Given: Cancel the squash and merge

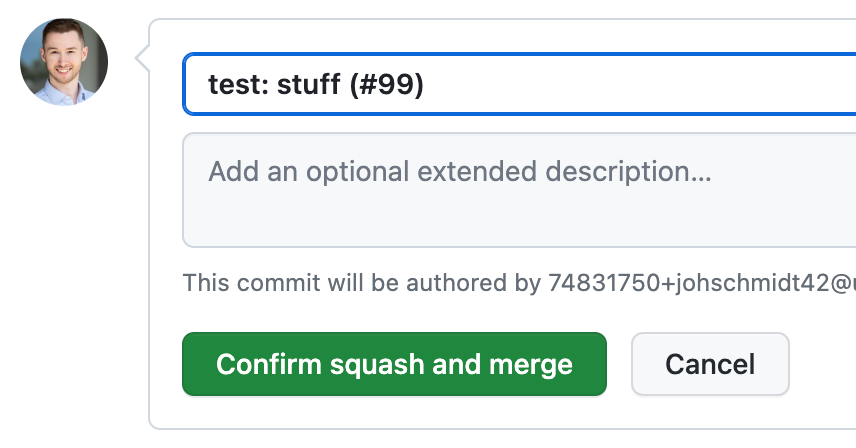Looking at the screenshot, I should pos(710,364).
